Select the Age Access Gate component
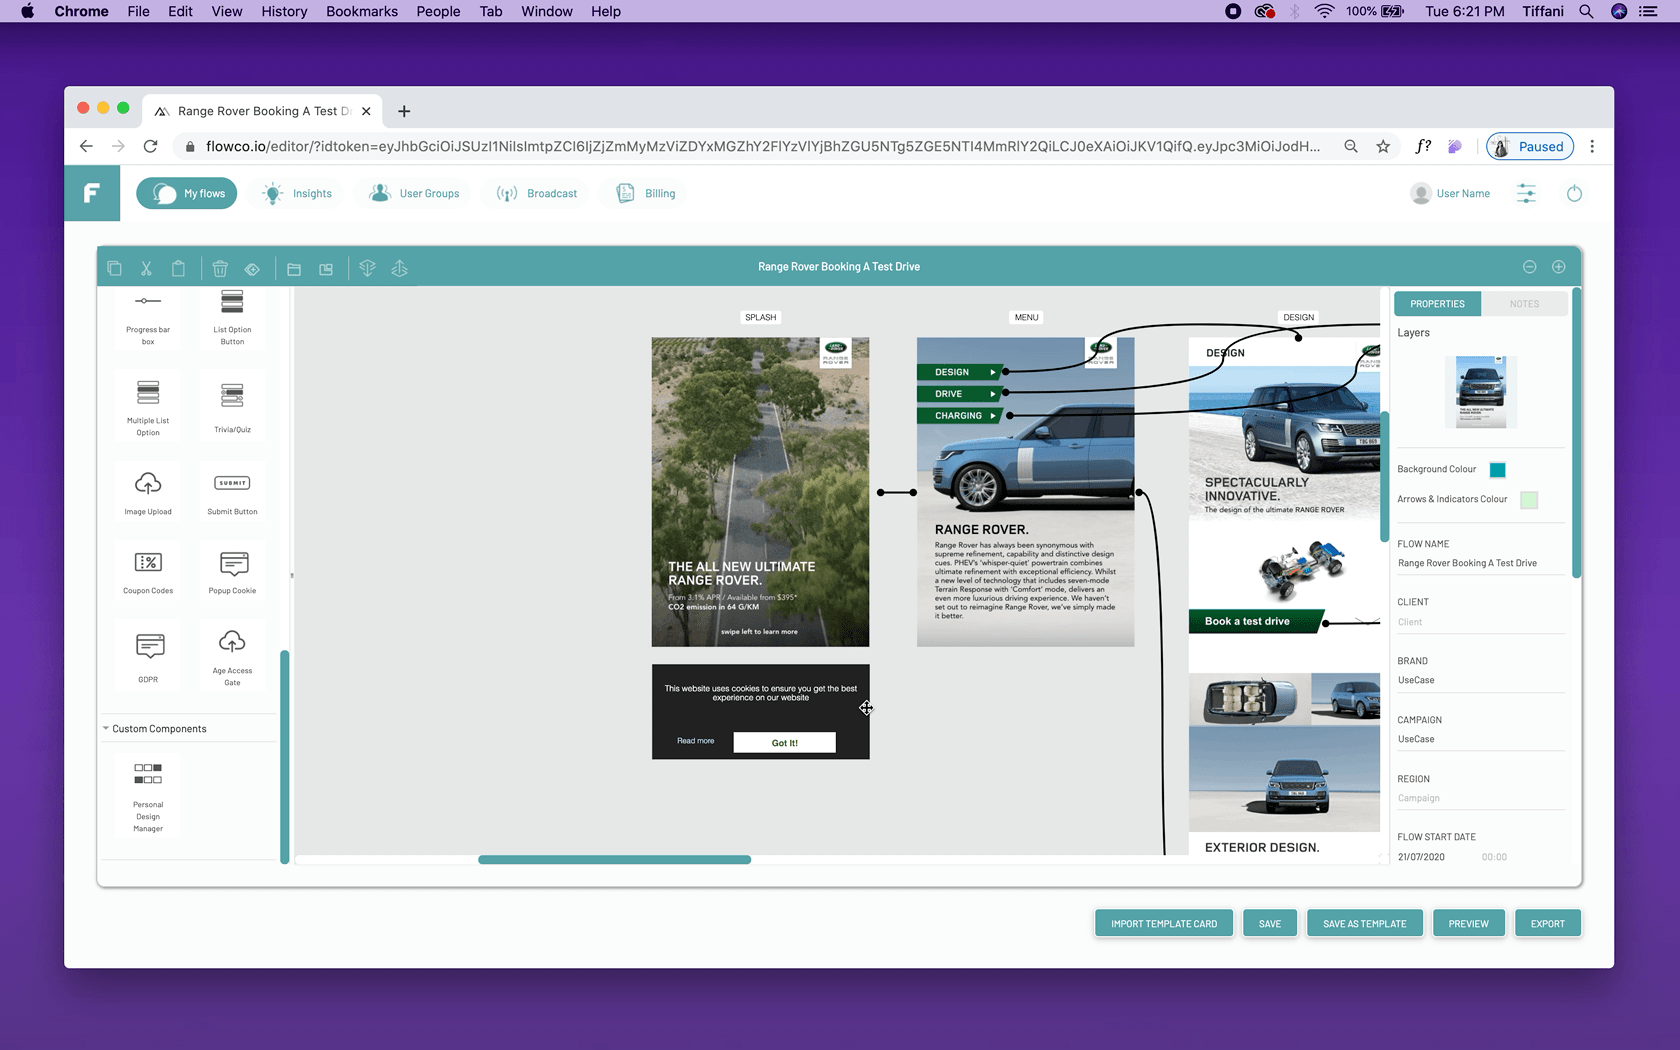This screenshot has width=1680, height=1050. tap(232, 657)
